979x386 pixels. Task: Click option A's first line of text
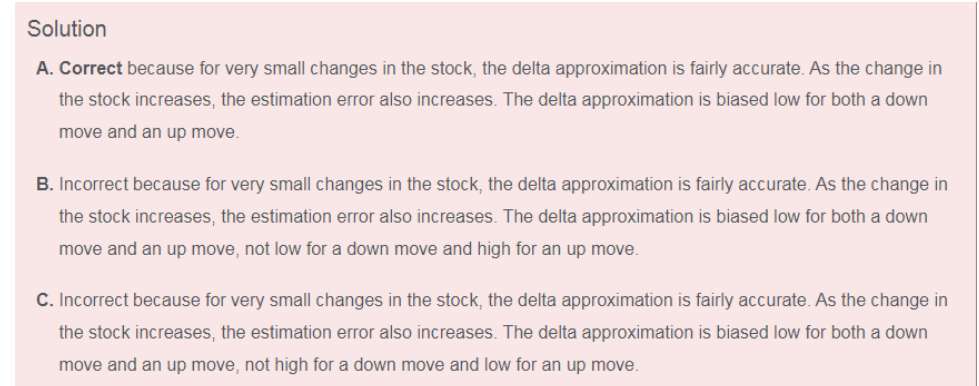coord(489,68)
